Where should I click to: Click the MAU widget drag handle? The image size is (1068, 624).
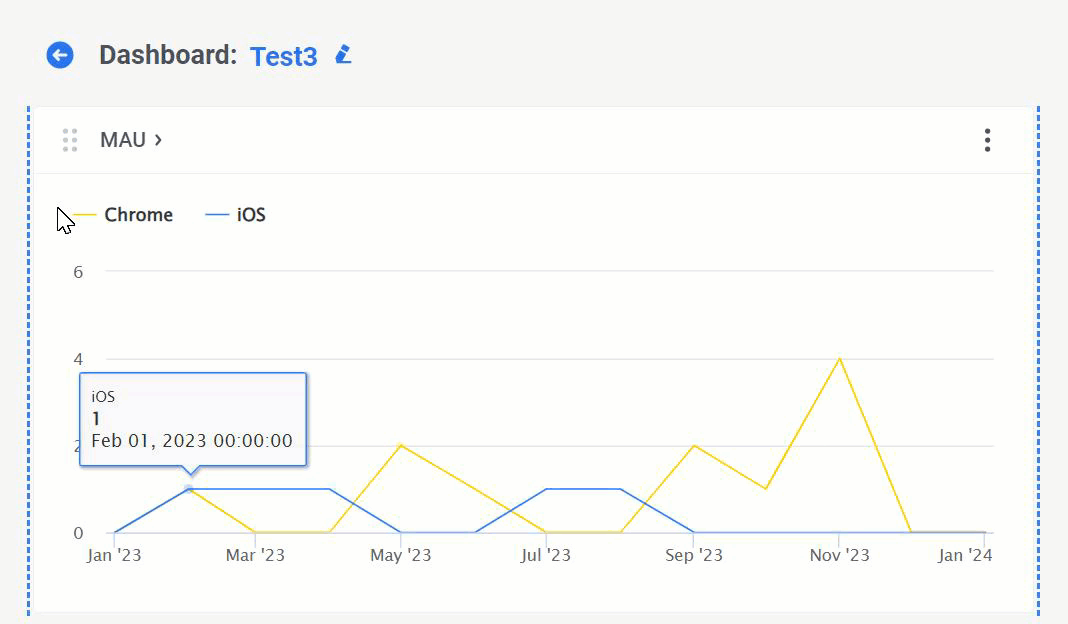coord(70,140)
